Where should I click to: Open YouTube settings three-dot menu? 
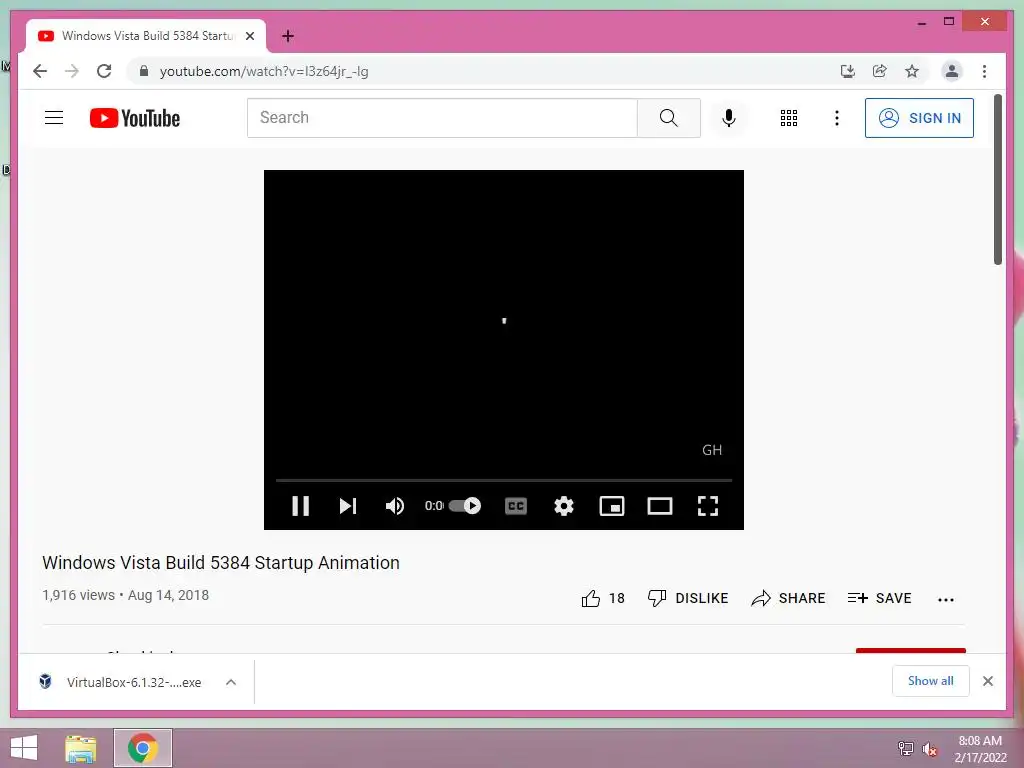pos(837,118)
